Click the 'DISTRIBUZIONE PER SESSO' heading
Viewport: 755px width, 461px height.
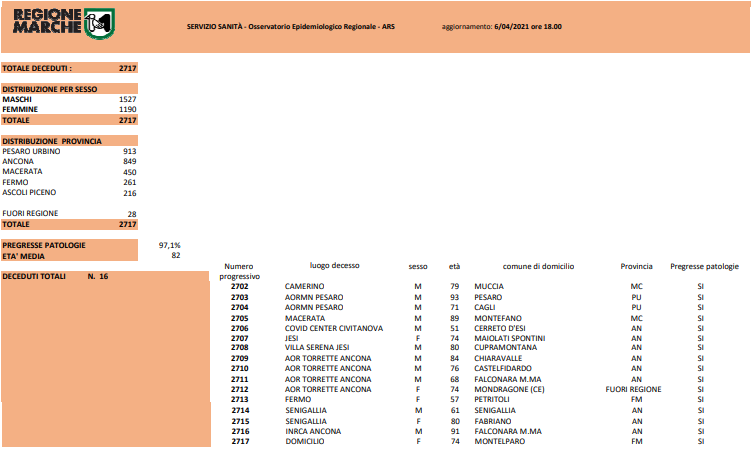click(x=50, y=89)
